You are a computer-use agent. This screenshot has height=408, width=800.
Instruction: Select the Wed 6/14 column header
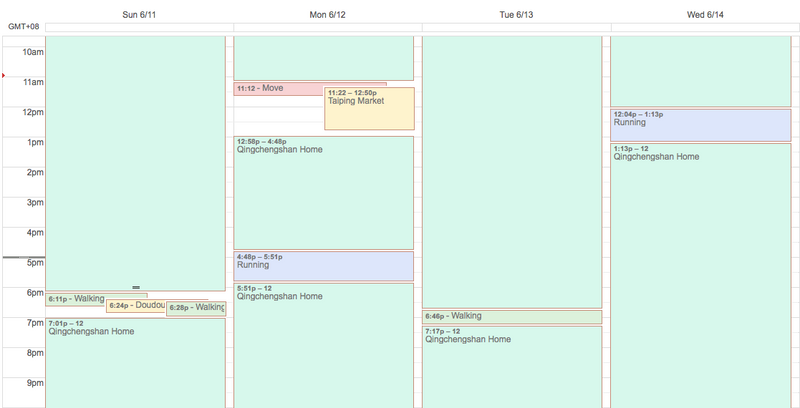pos(704,15)
